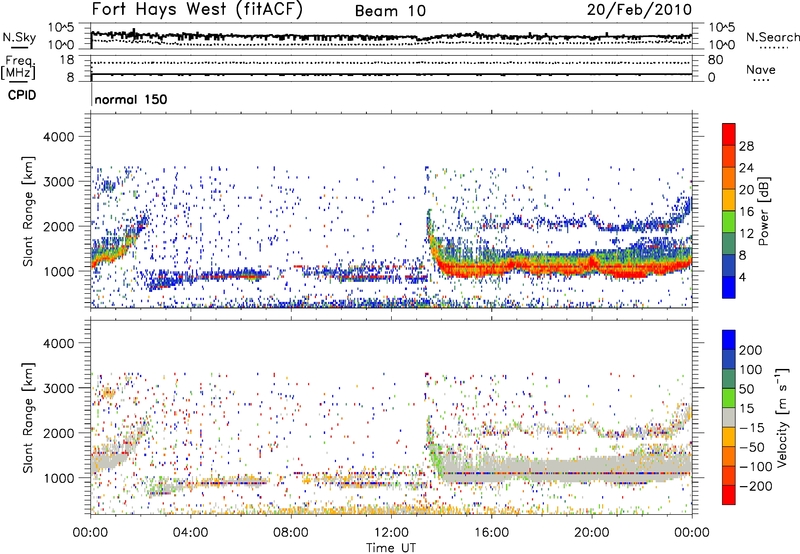This screenshot has height=554, width=800.
Task: Click the 4 dB colorbar tick label
Action: 742,278
